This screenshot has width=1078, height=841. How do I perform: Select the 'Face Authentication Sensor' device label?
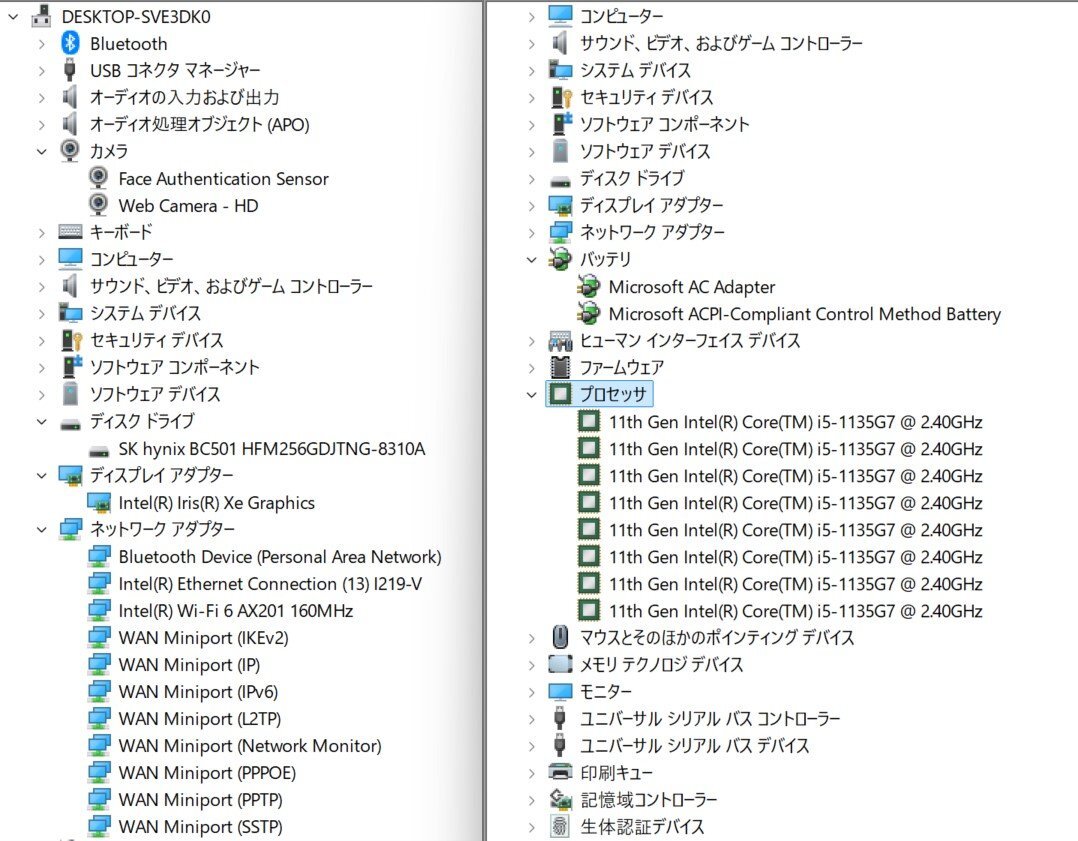click(x=223, y=179)
